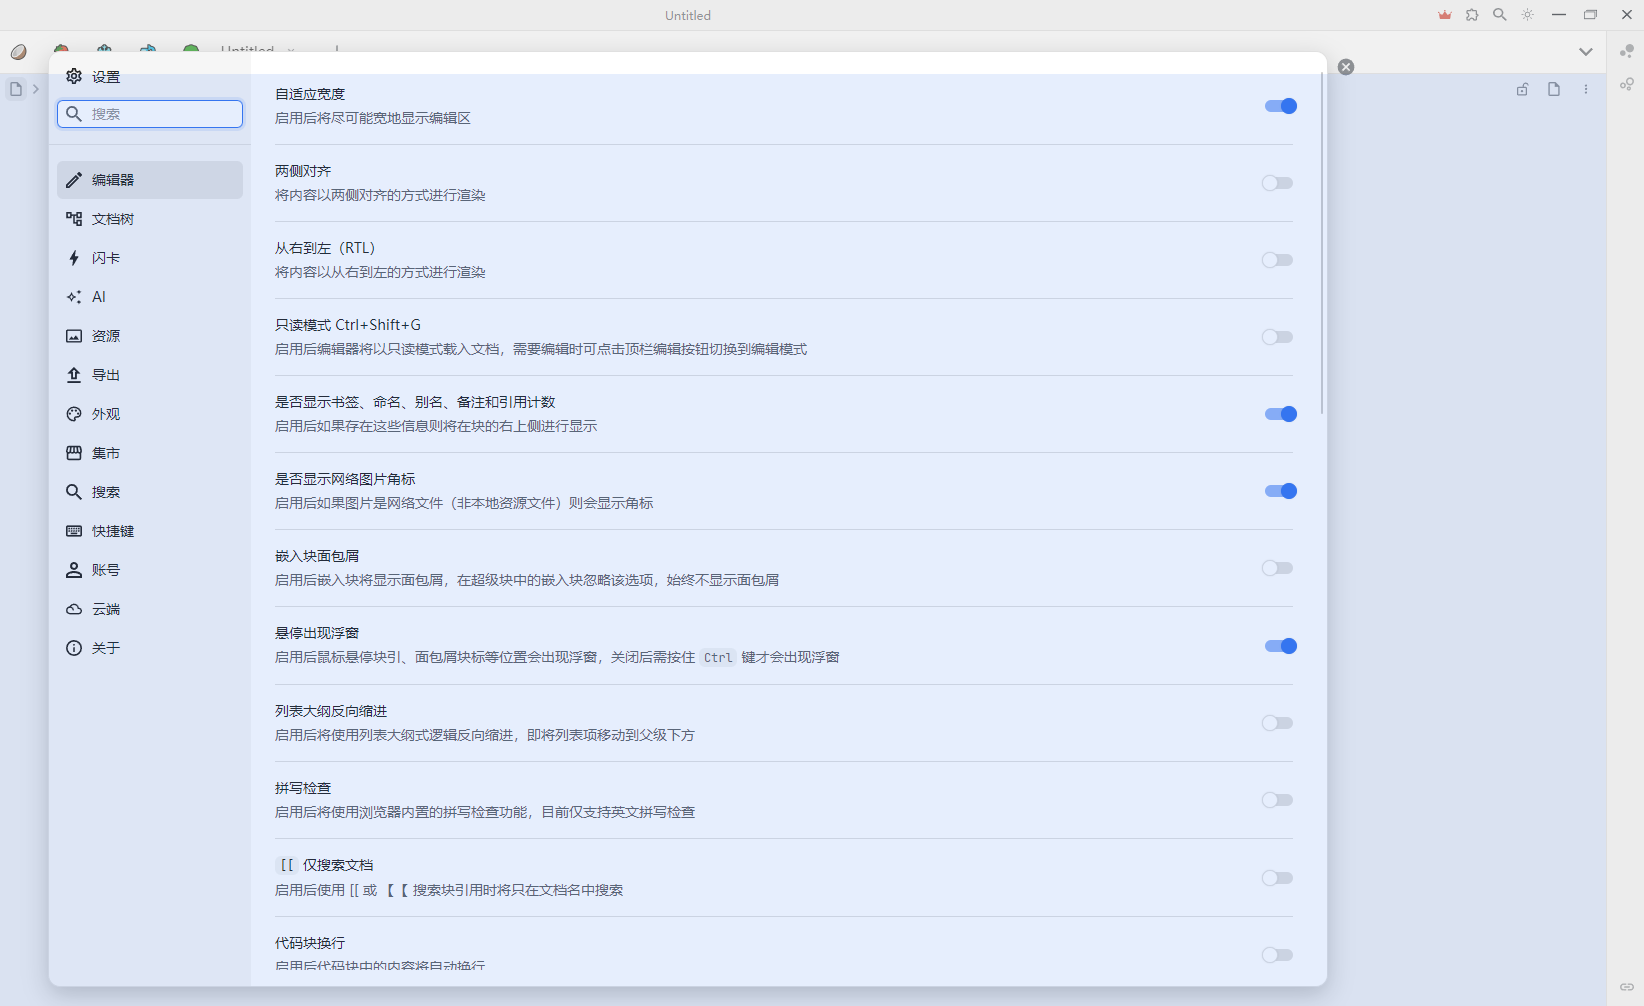Image resolution: width=1644 pixels, height=1006 pixels.
Task: Open the AI settings tab
Action: [150, 297]
